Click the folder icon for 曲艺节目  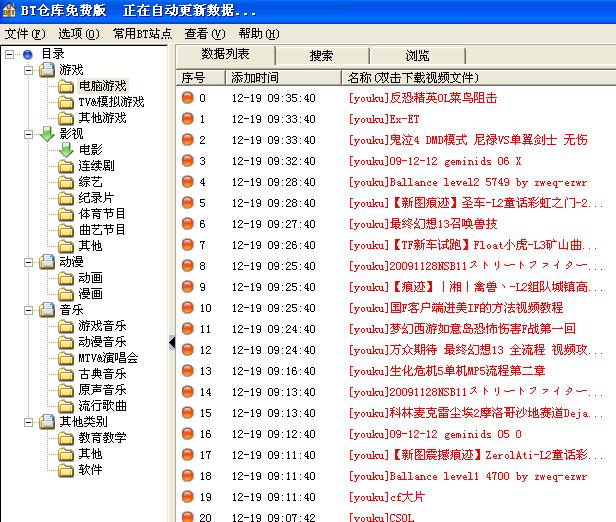coord(66,230)
